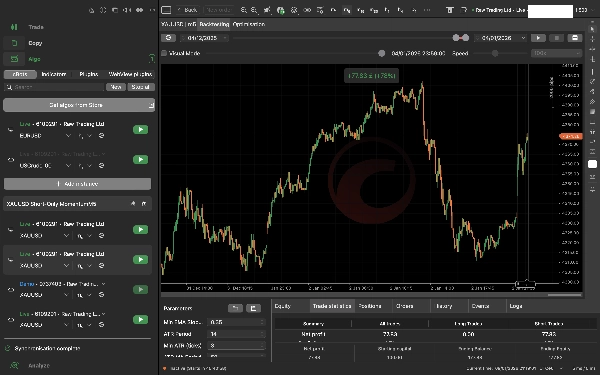The image size is (600, 375).
Task: Switch to the Plugins tab
Action: click(x=89, y=74)
